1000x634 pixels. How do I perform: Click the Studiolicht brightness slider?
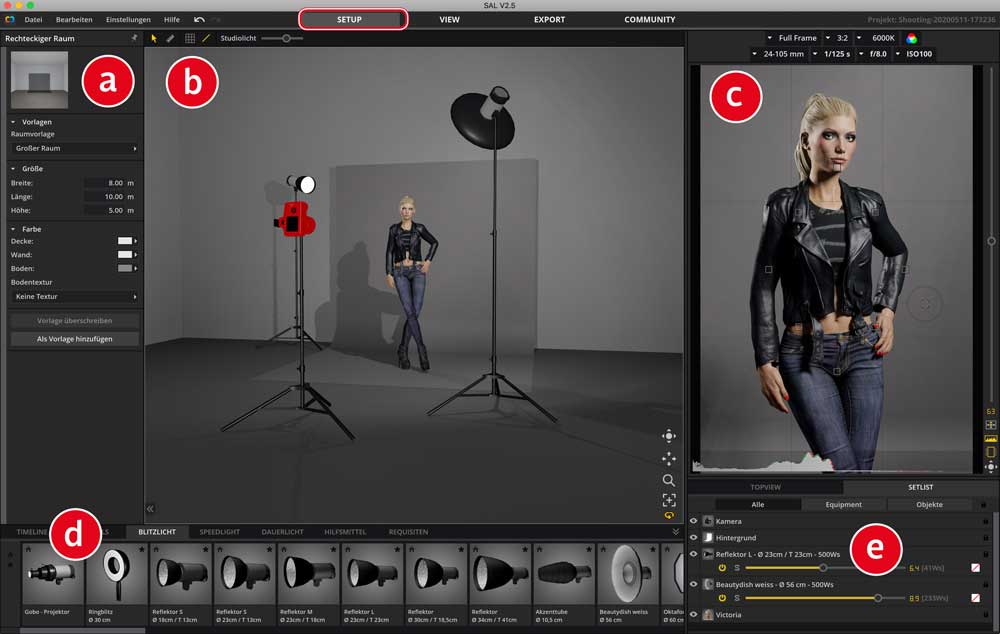282,38
